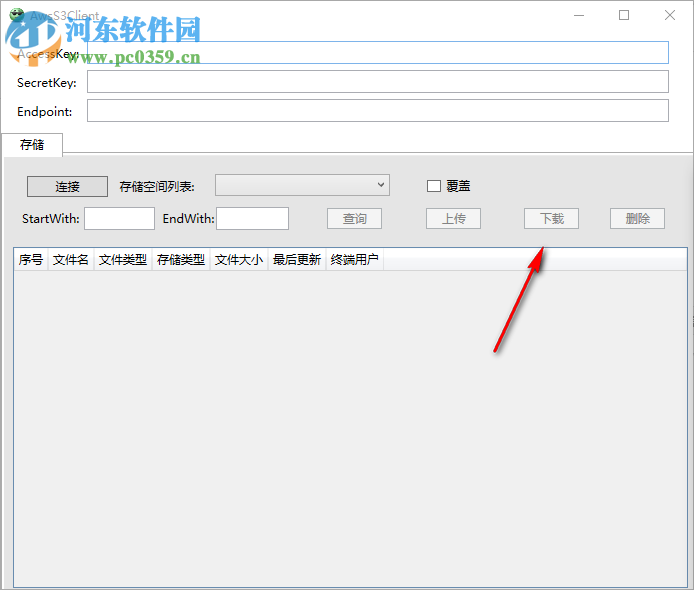The width and height of the screenshot is (694, 590).
Task: Click the 存储类型 column header
Action: coord(181,259)
